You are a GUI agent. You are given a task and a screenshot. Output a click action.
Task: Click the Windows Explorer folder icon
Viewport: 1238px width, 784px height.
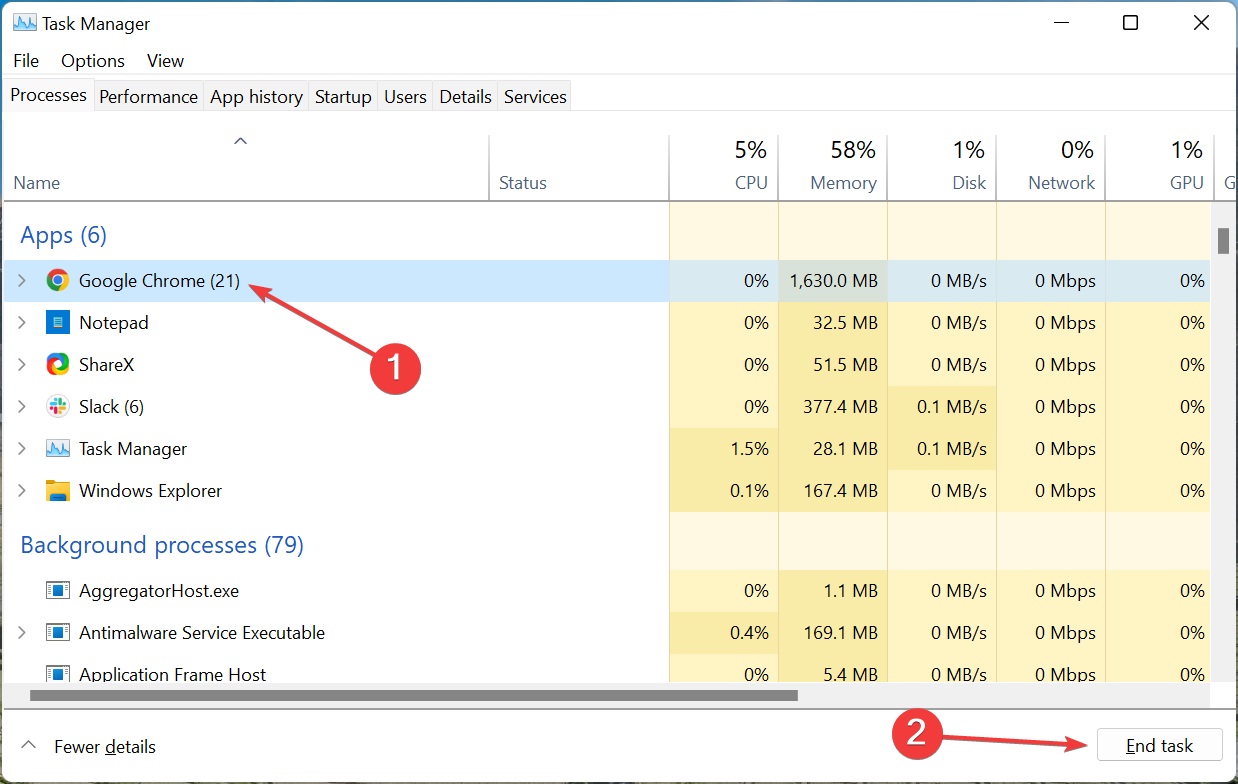58,491
